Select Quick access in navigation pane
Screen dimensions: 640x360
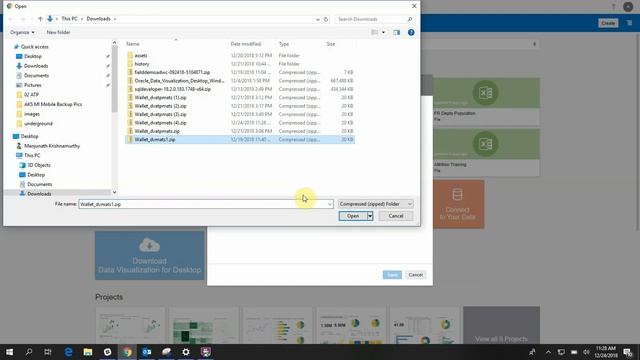point(34,47)
